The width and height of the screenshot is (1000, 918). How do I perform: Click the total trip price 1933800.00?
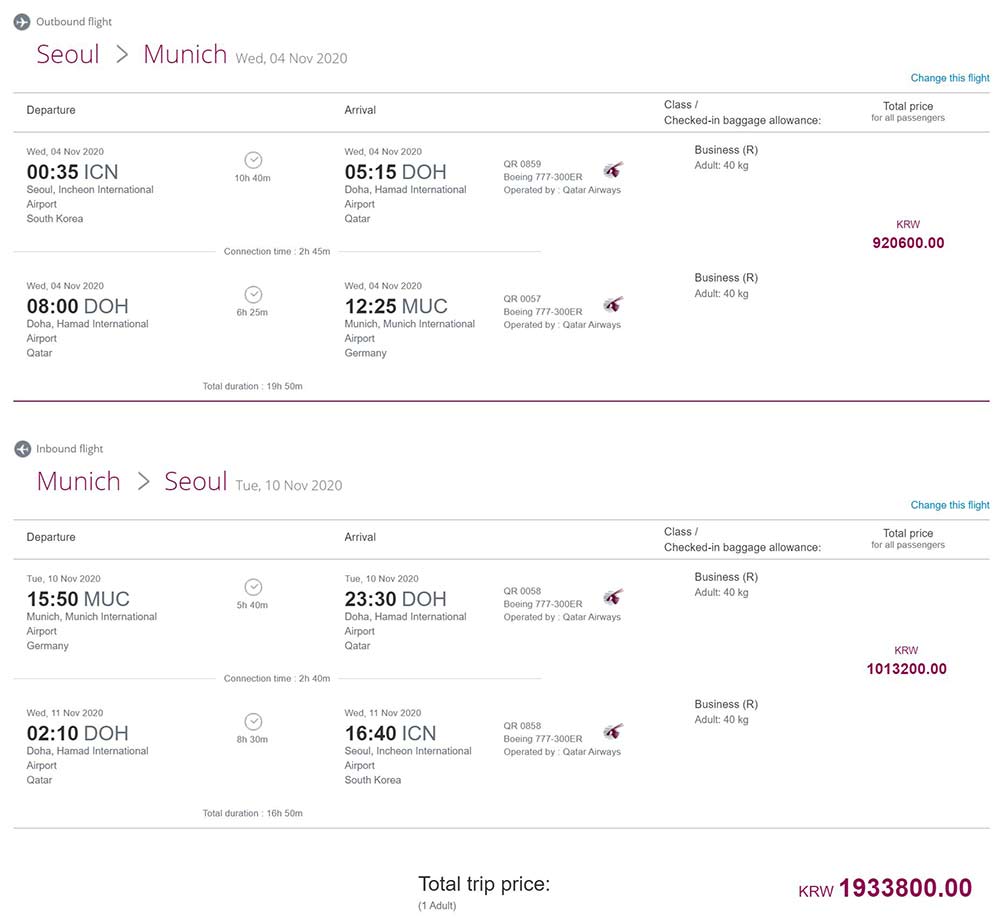coord(906,888)
